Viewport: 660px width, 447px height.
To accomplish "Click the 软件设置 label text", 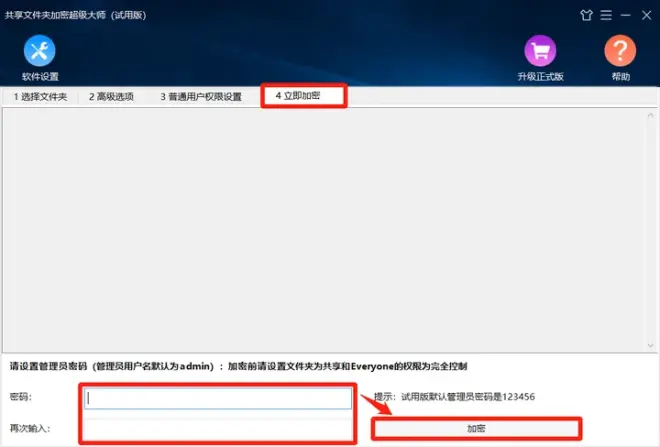I will click(x=40, y=77).
